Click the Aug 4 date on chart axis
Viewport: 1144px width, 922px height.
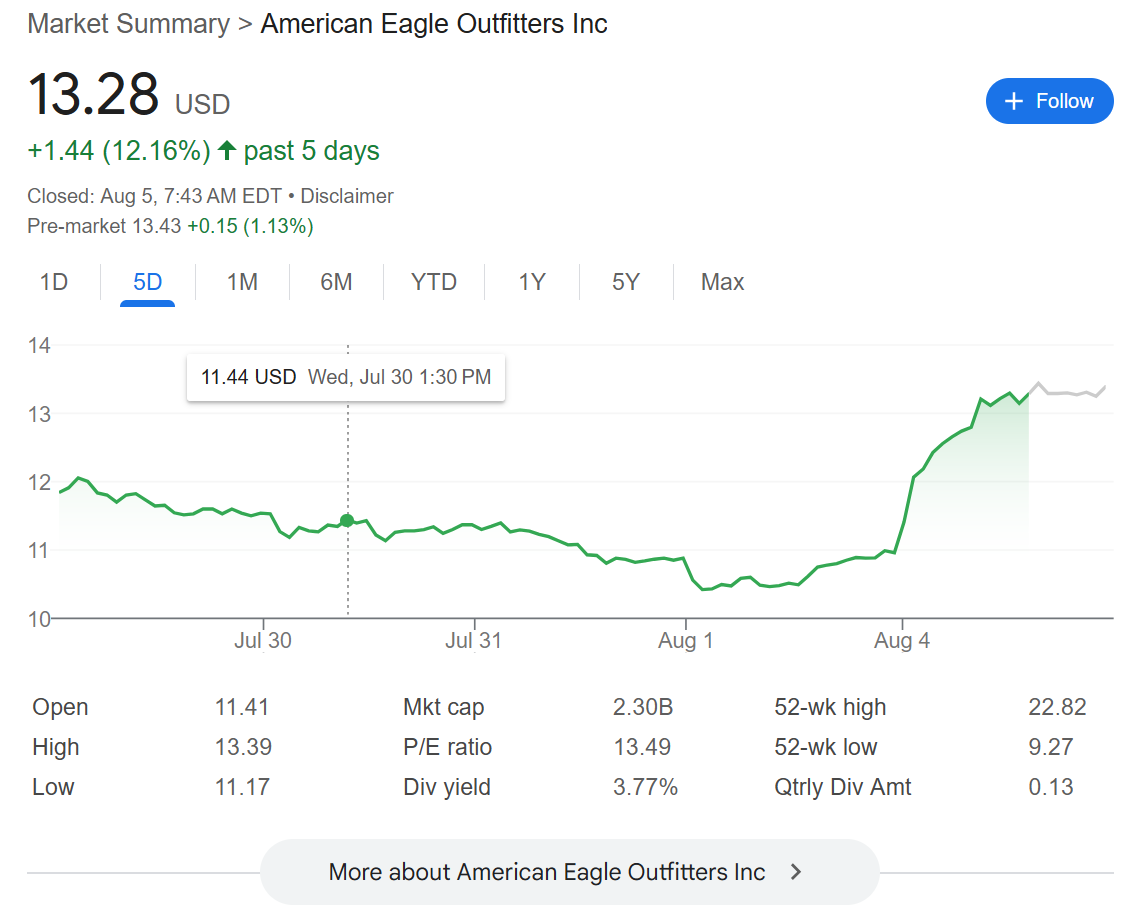click(x=902, y=640)
